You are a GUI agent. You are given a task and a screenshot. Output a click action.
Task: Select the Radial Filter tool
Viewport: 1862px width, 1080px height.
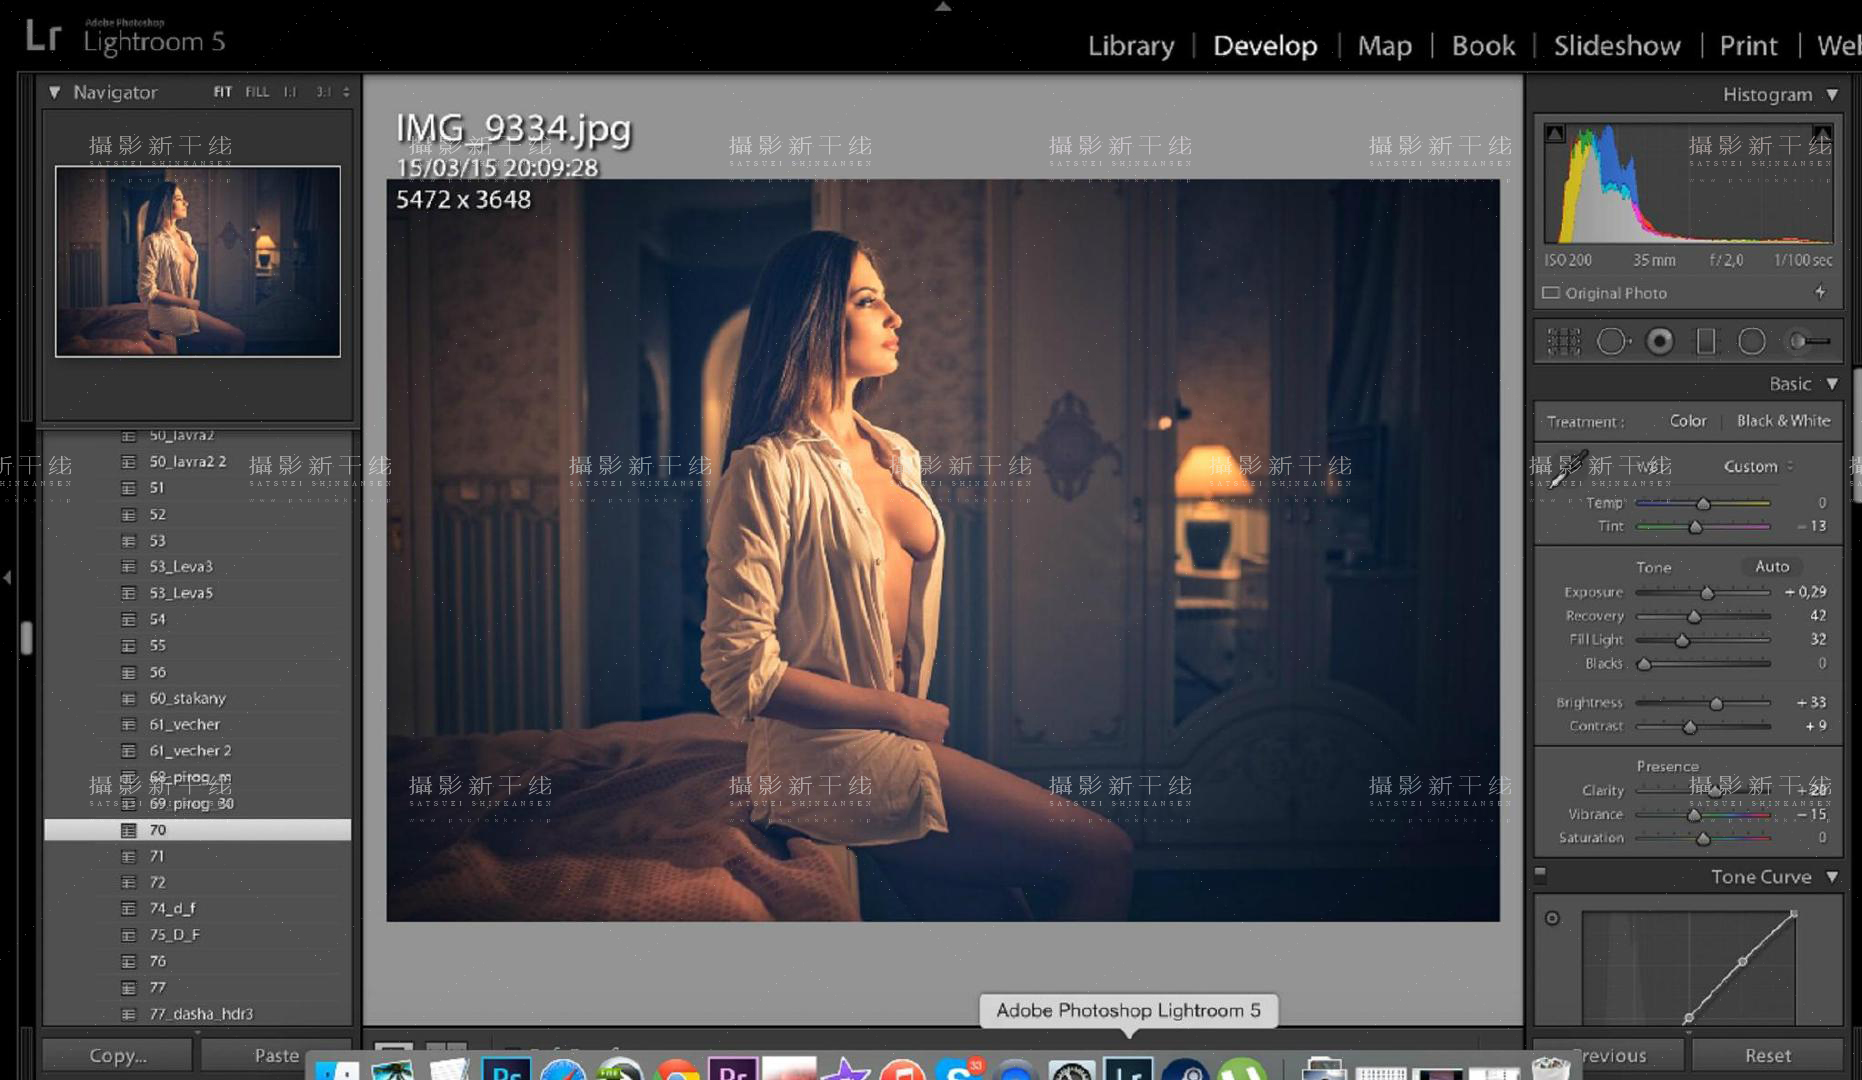1752,342
